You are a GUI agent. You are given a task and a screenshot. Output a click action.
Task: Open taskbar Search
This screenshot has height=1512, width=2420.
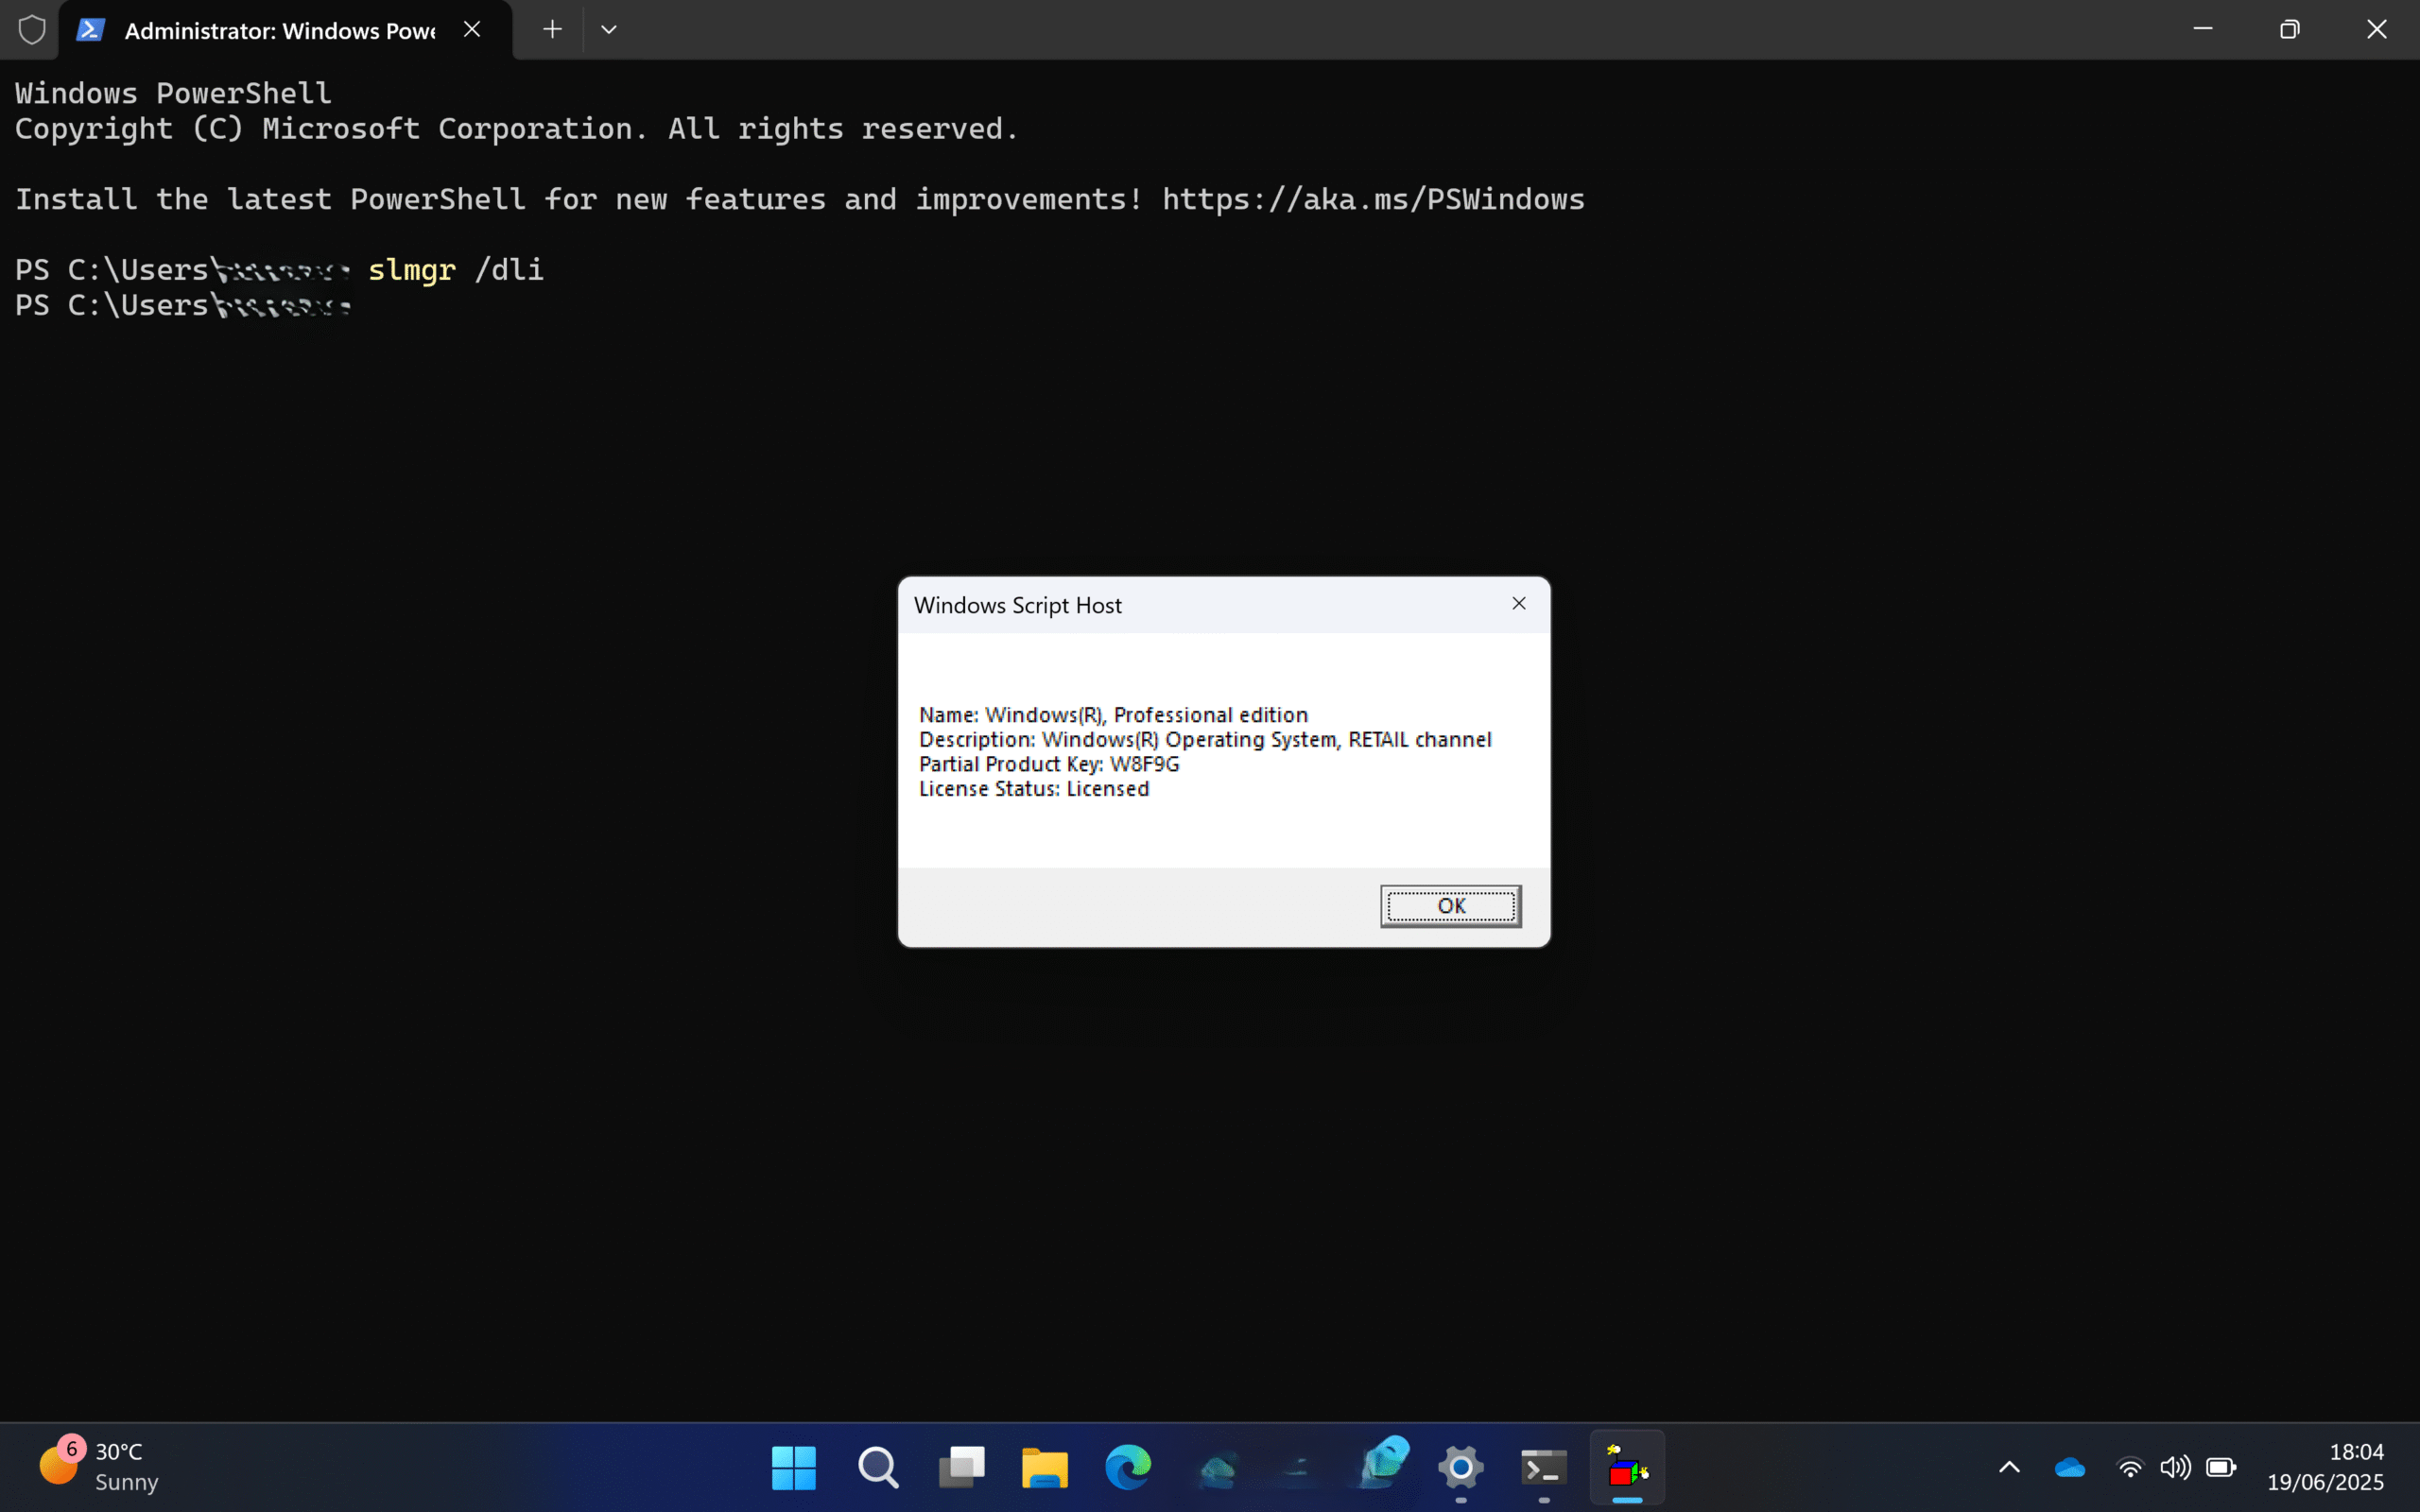click(x=878, y=1468)
